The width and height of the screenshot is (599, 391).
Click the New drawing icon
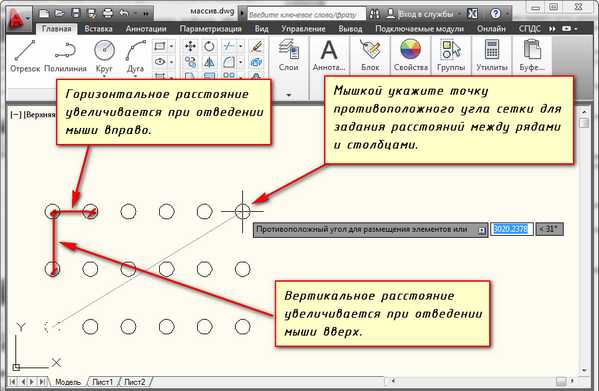click(44, 14)
